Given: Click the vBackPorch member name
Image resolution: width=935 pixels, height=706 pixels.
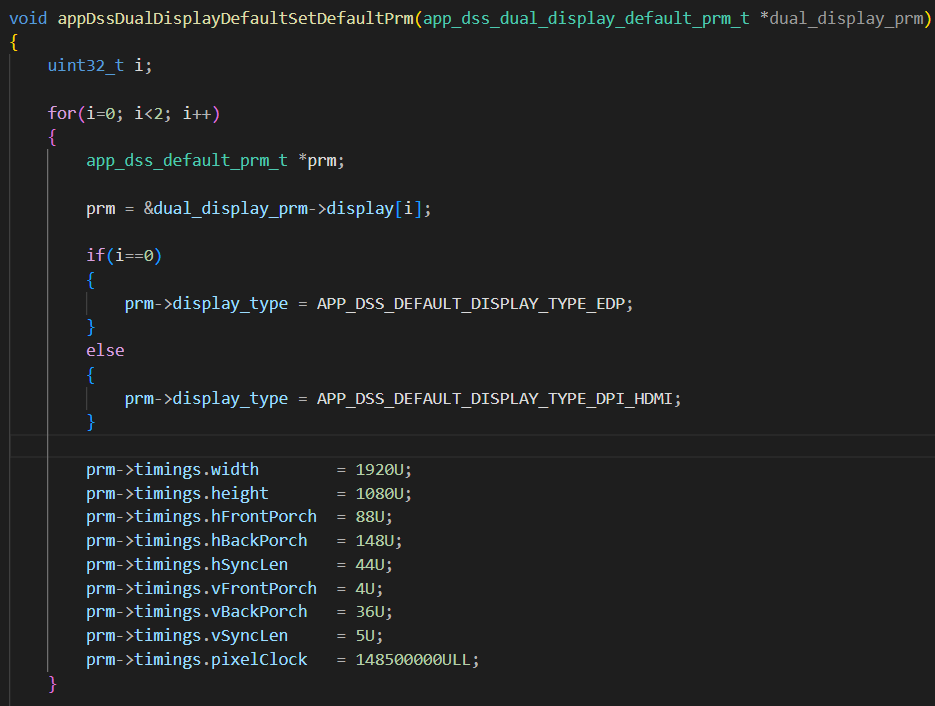Looking at the screenshot, I should coord(259,612).
